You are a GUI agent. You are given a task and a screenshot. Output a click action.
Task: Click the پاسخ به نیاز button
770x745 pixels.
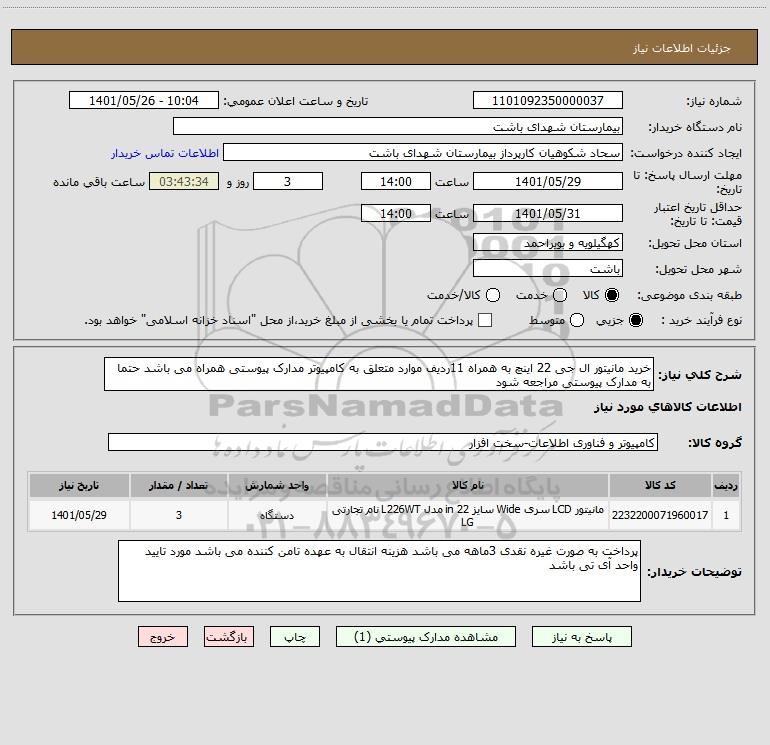(x=582, y=636)
